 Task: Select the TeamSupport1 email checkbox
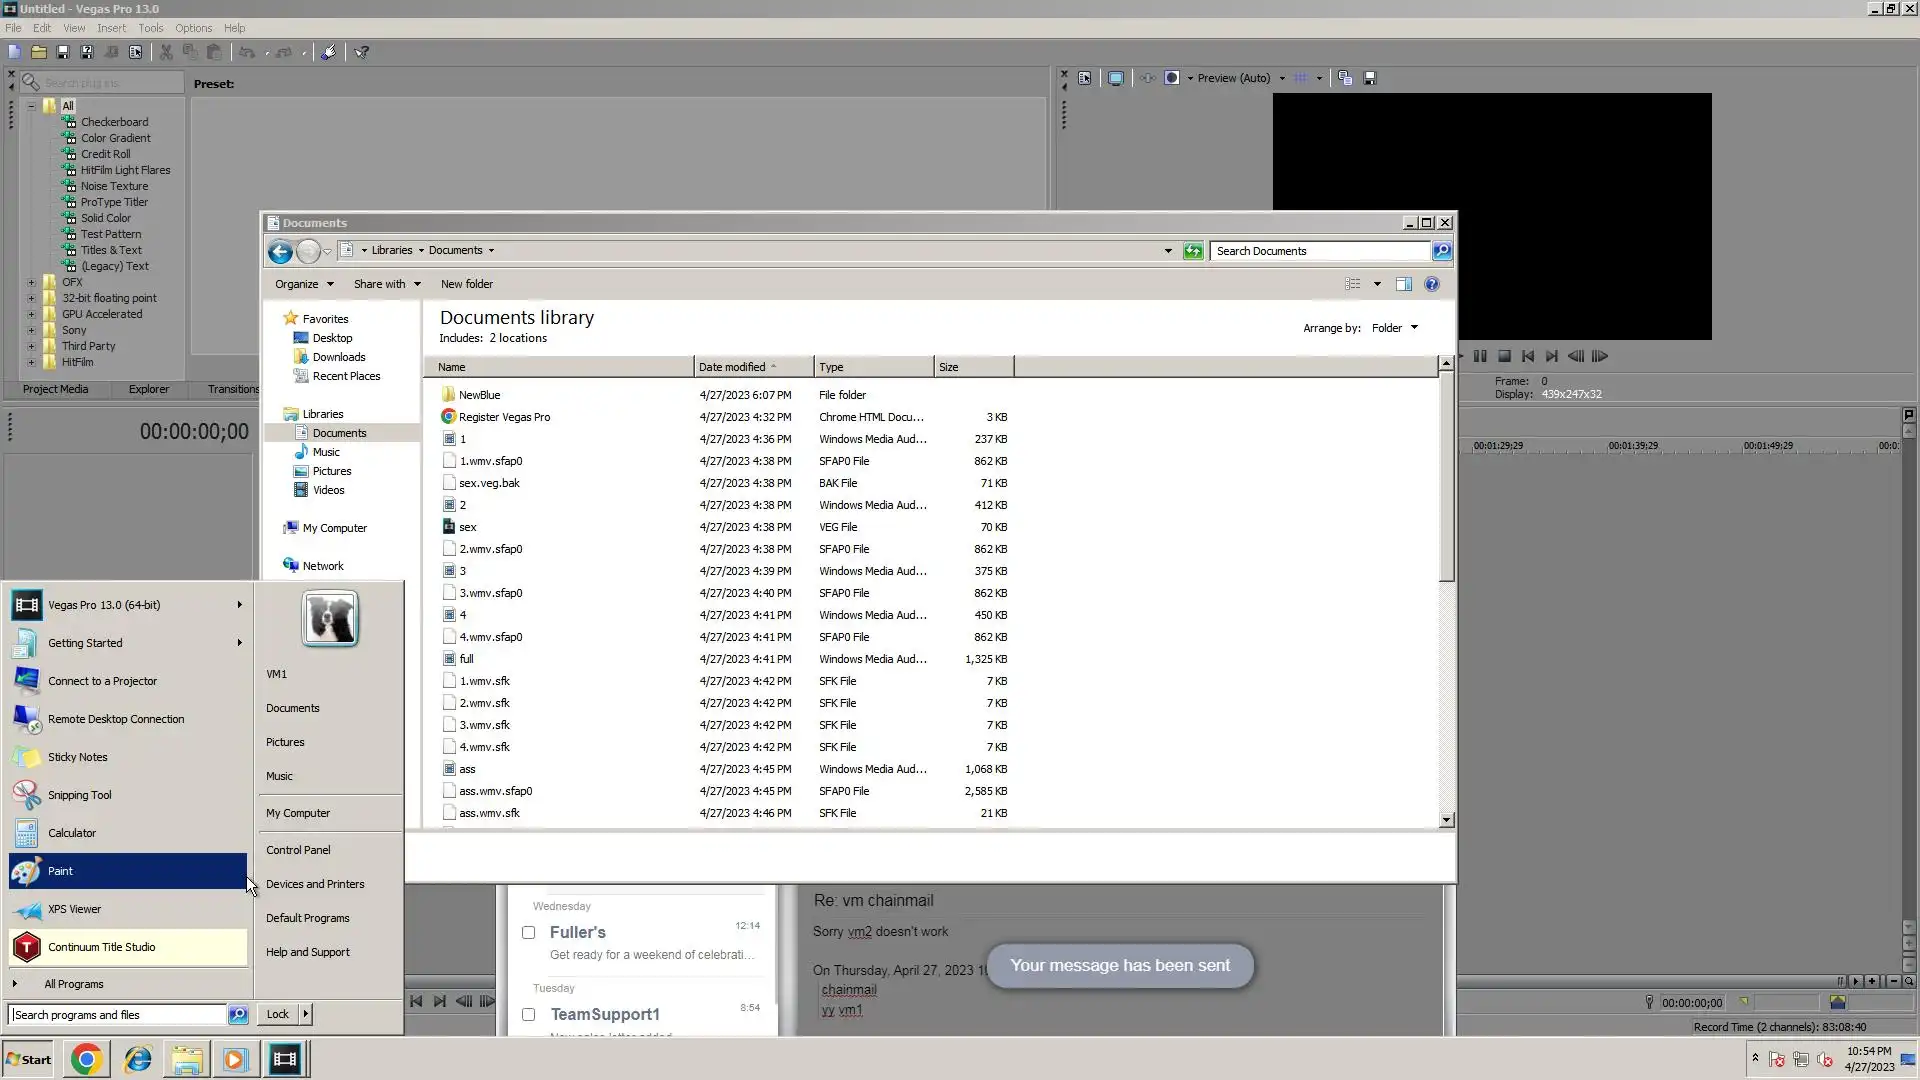point(529,1014)
